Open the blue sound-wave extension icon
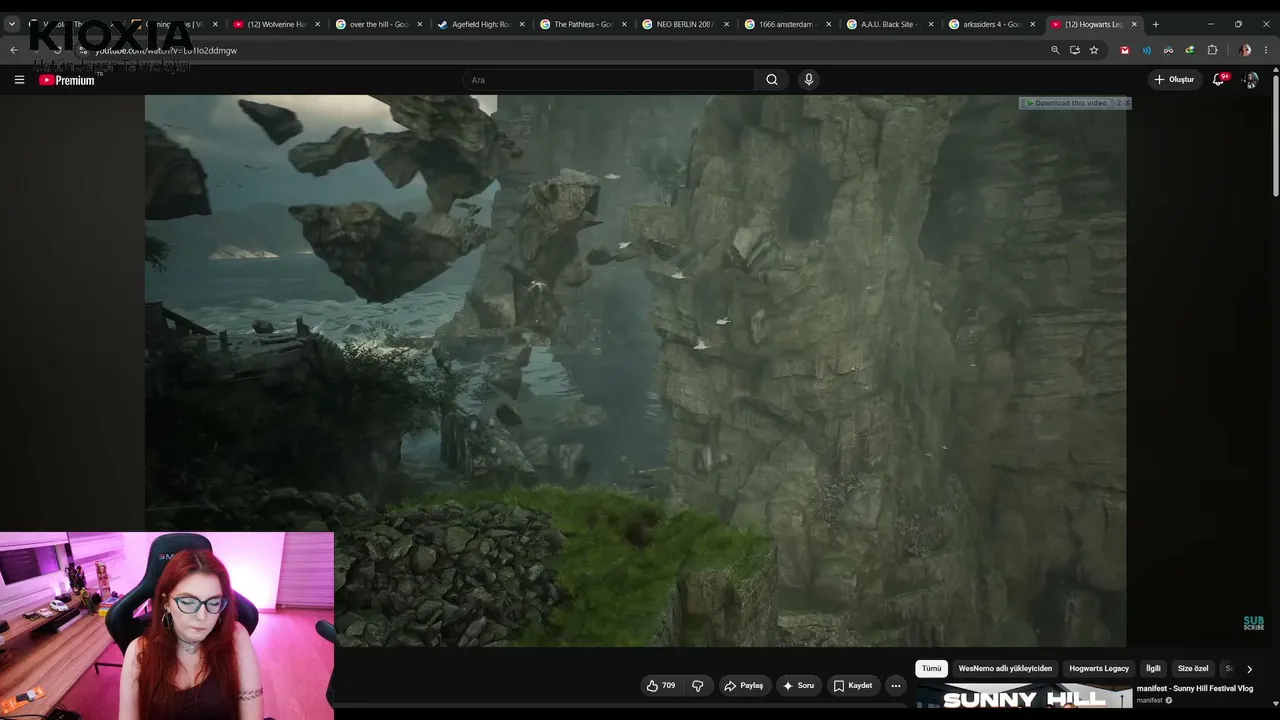 (x=1147, y=50)
